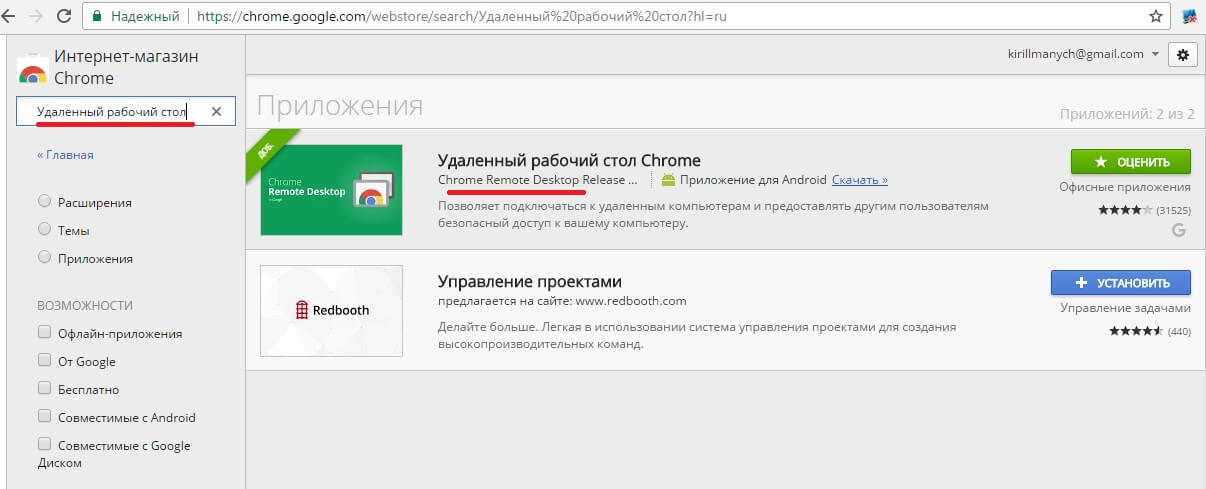Open 'Управление проектами' app title
Screen dimensions: 1206x489
click(x=530, y=282)
